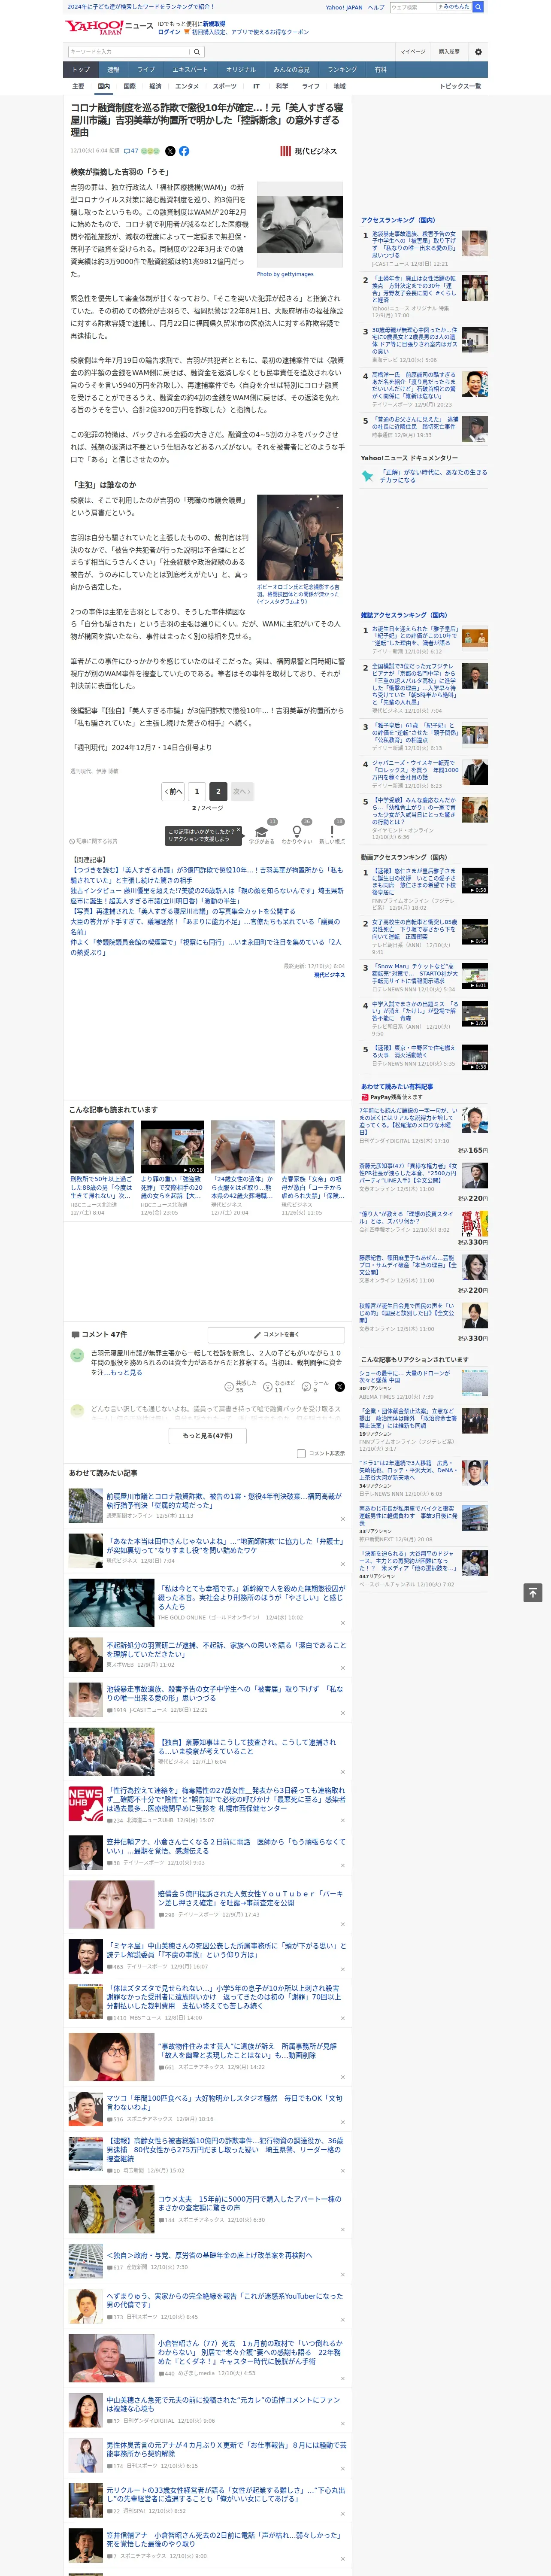Click the Yahoo! JAPAN News logo
The height and width of the screenshot is (2576, 551).
click(109, 27)
